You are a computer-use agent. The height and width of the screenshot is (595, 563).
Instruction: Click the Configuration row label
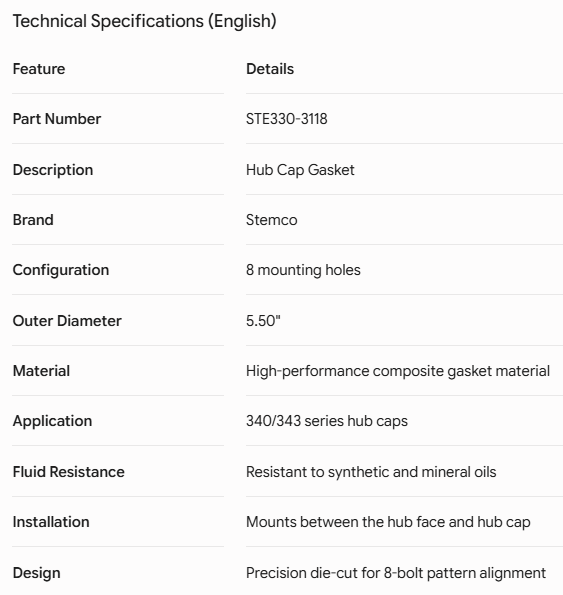[x=61, y=270]
